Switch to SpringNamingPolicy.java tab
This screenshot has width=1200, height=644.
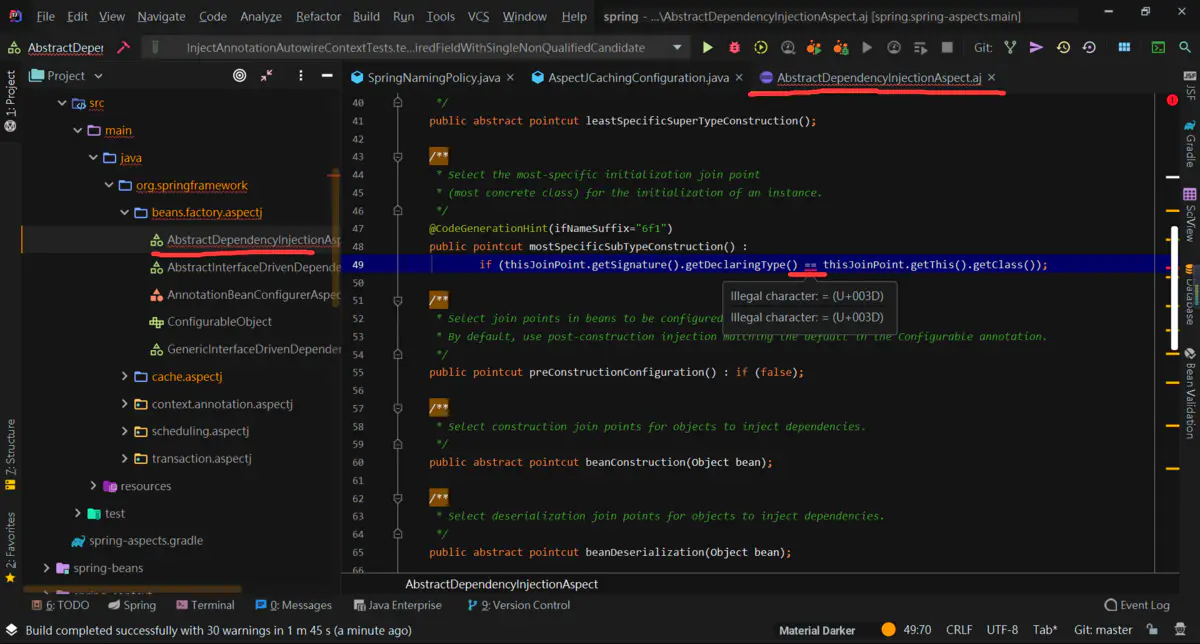tap(433, 78)
